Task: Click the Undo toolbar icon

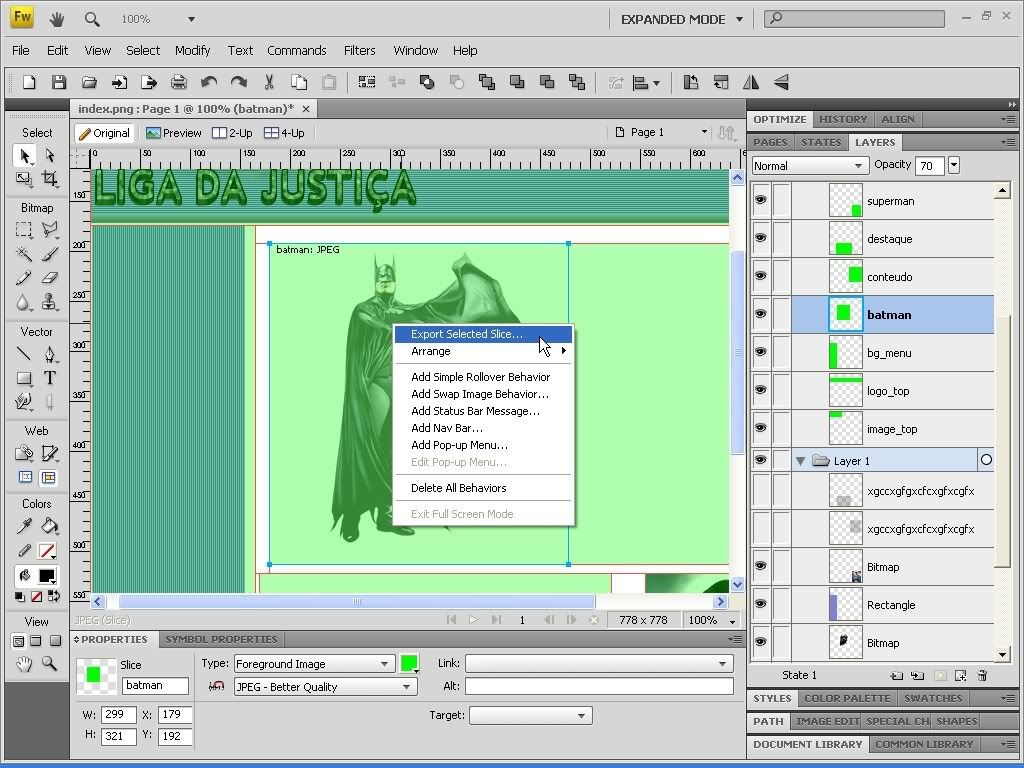Action: [x=209, y=82]
